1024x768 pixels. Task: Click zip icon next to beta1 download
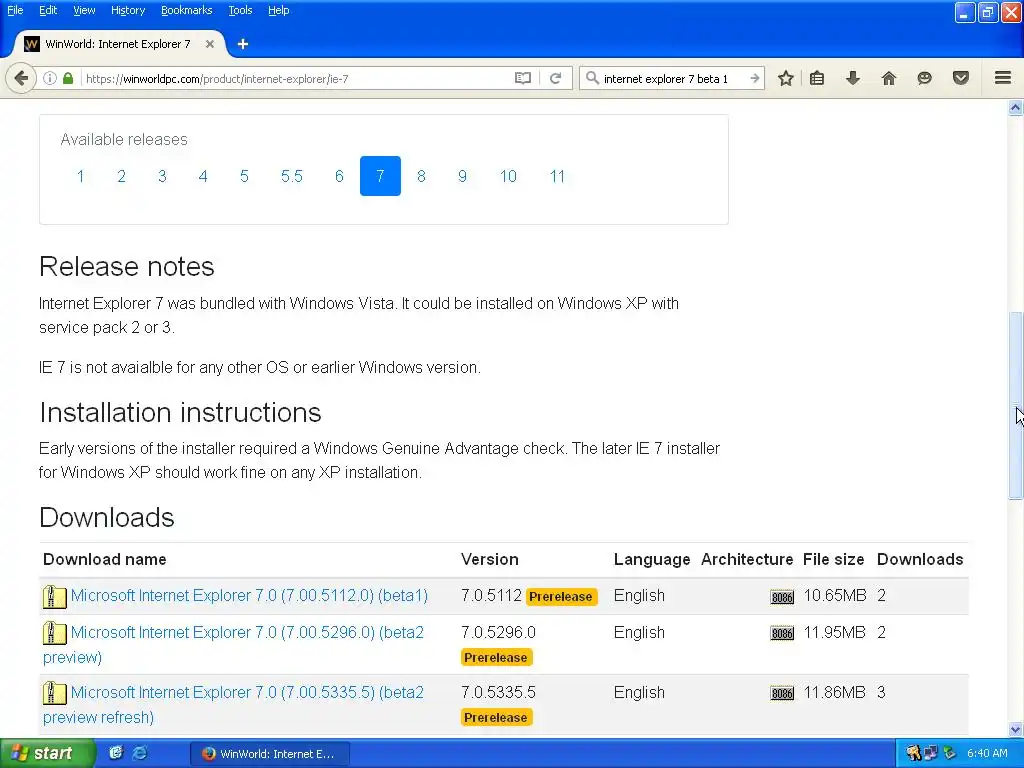(x=55, y=596)
